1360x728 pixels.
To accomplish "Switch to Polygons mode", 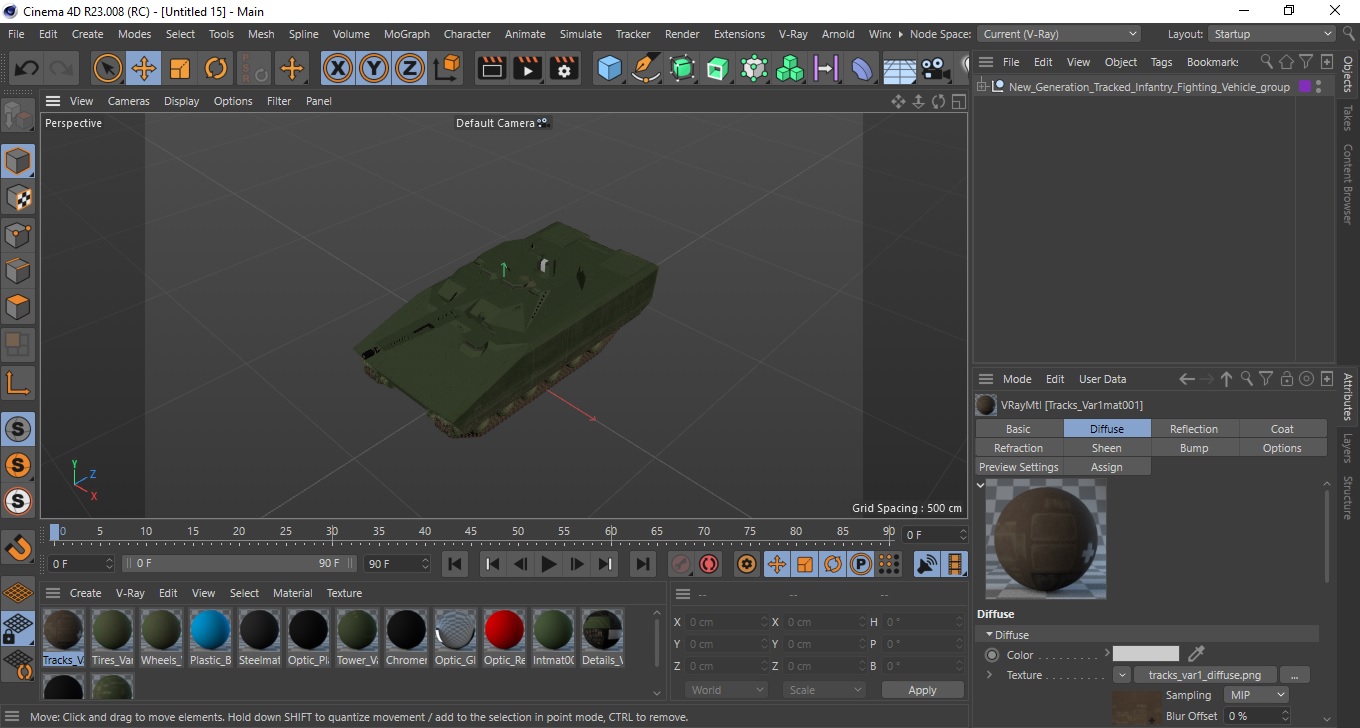I will pos(18,307).
